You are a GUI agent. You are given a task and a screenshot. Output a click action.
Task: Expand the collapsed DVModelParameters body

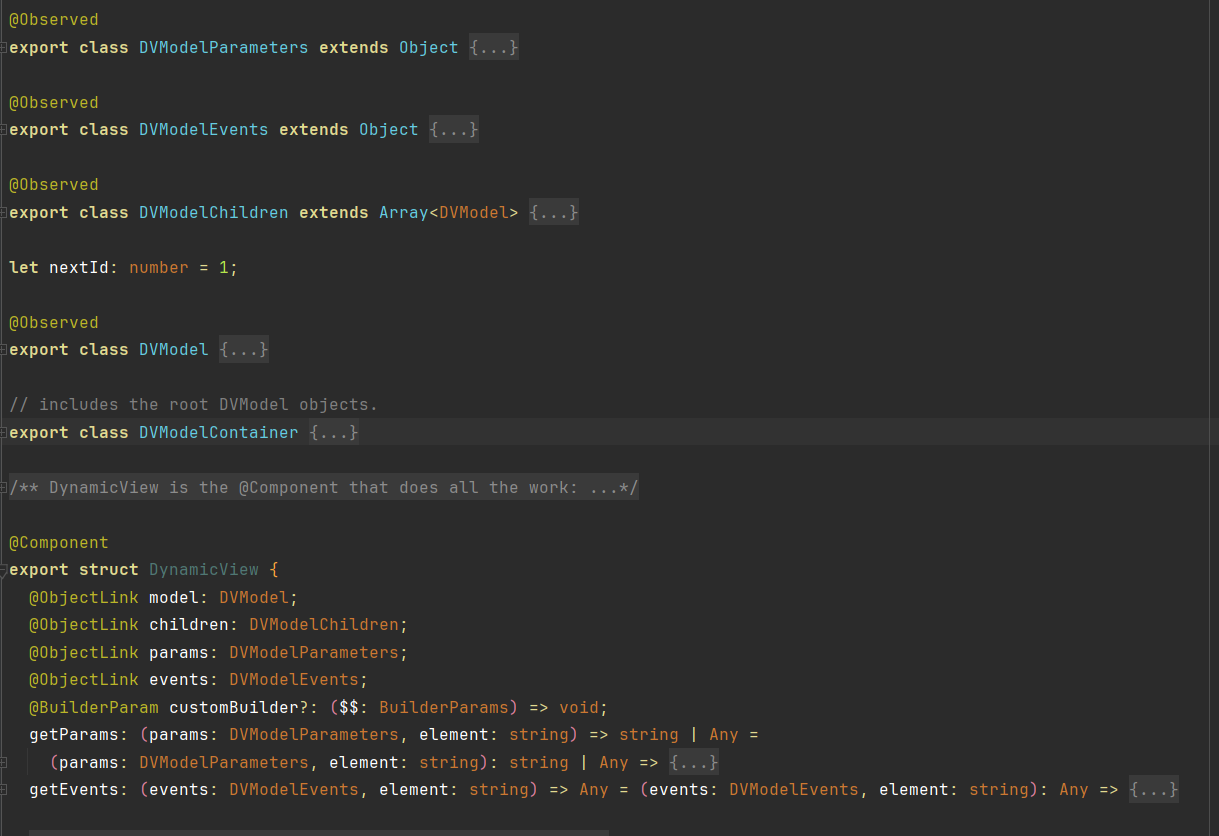(493, 47)
